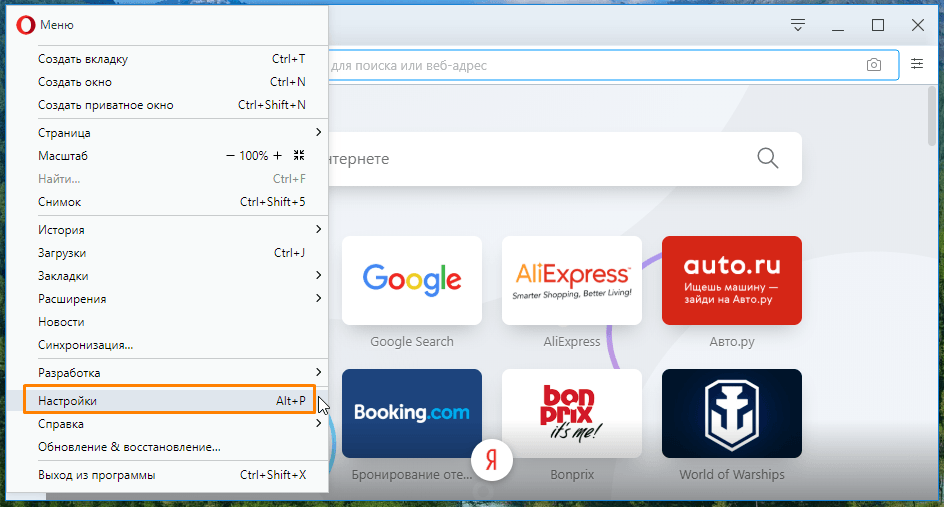
Task: Select Создать вкладку menu item
Action: click(167, 59)
